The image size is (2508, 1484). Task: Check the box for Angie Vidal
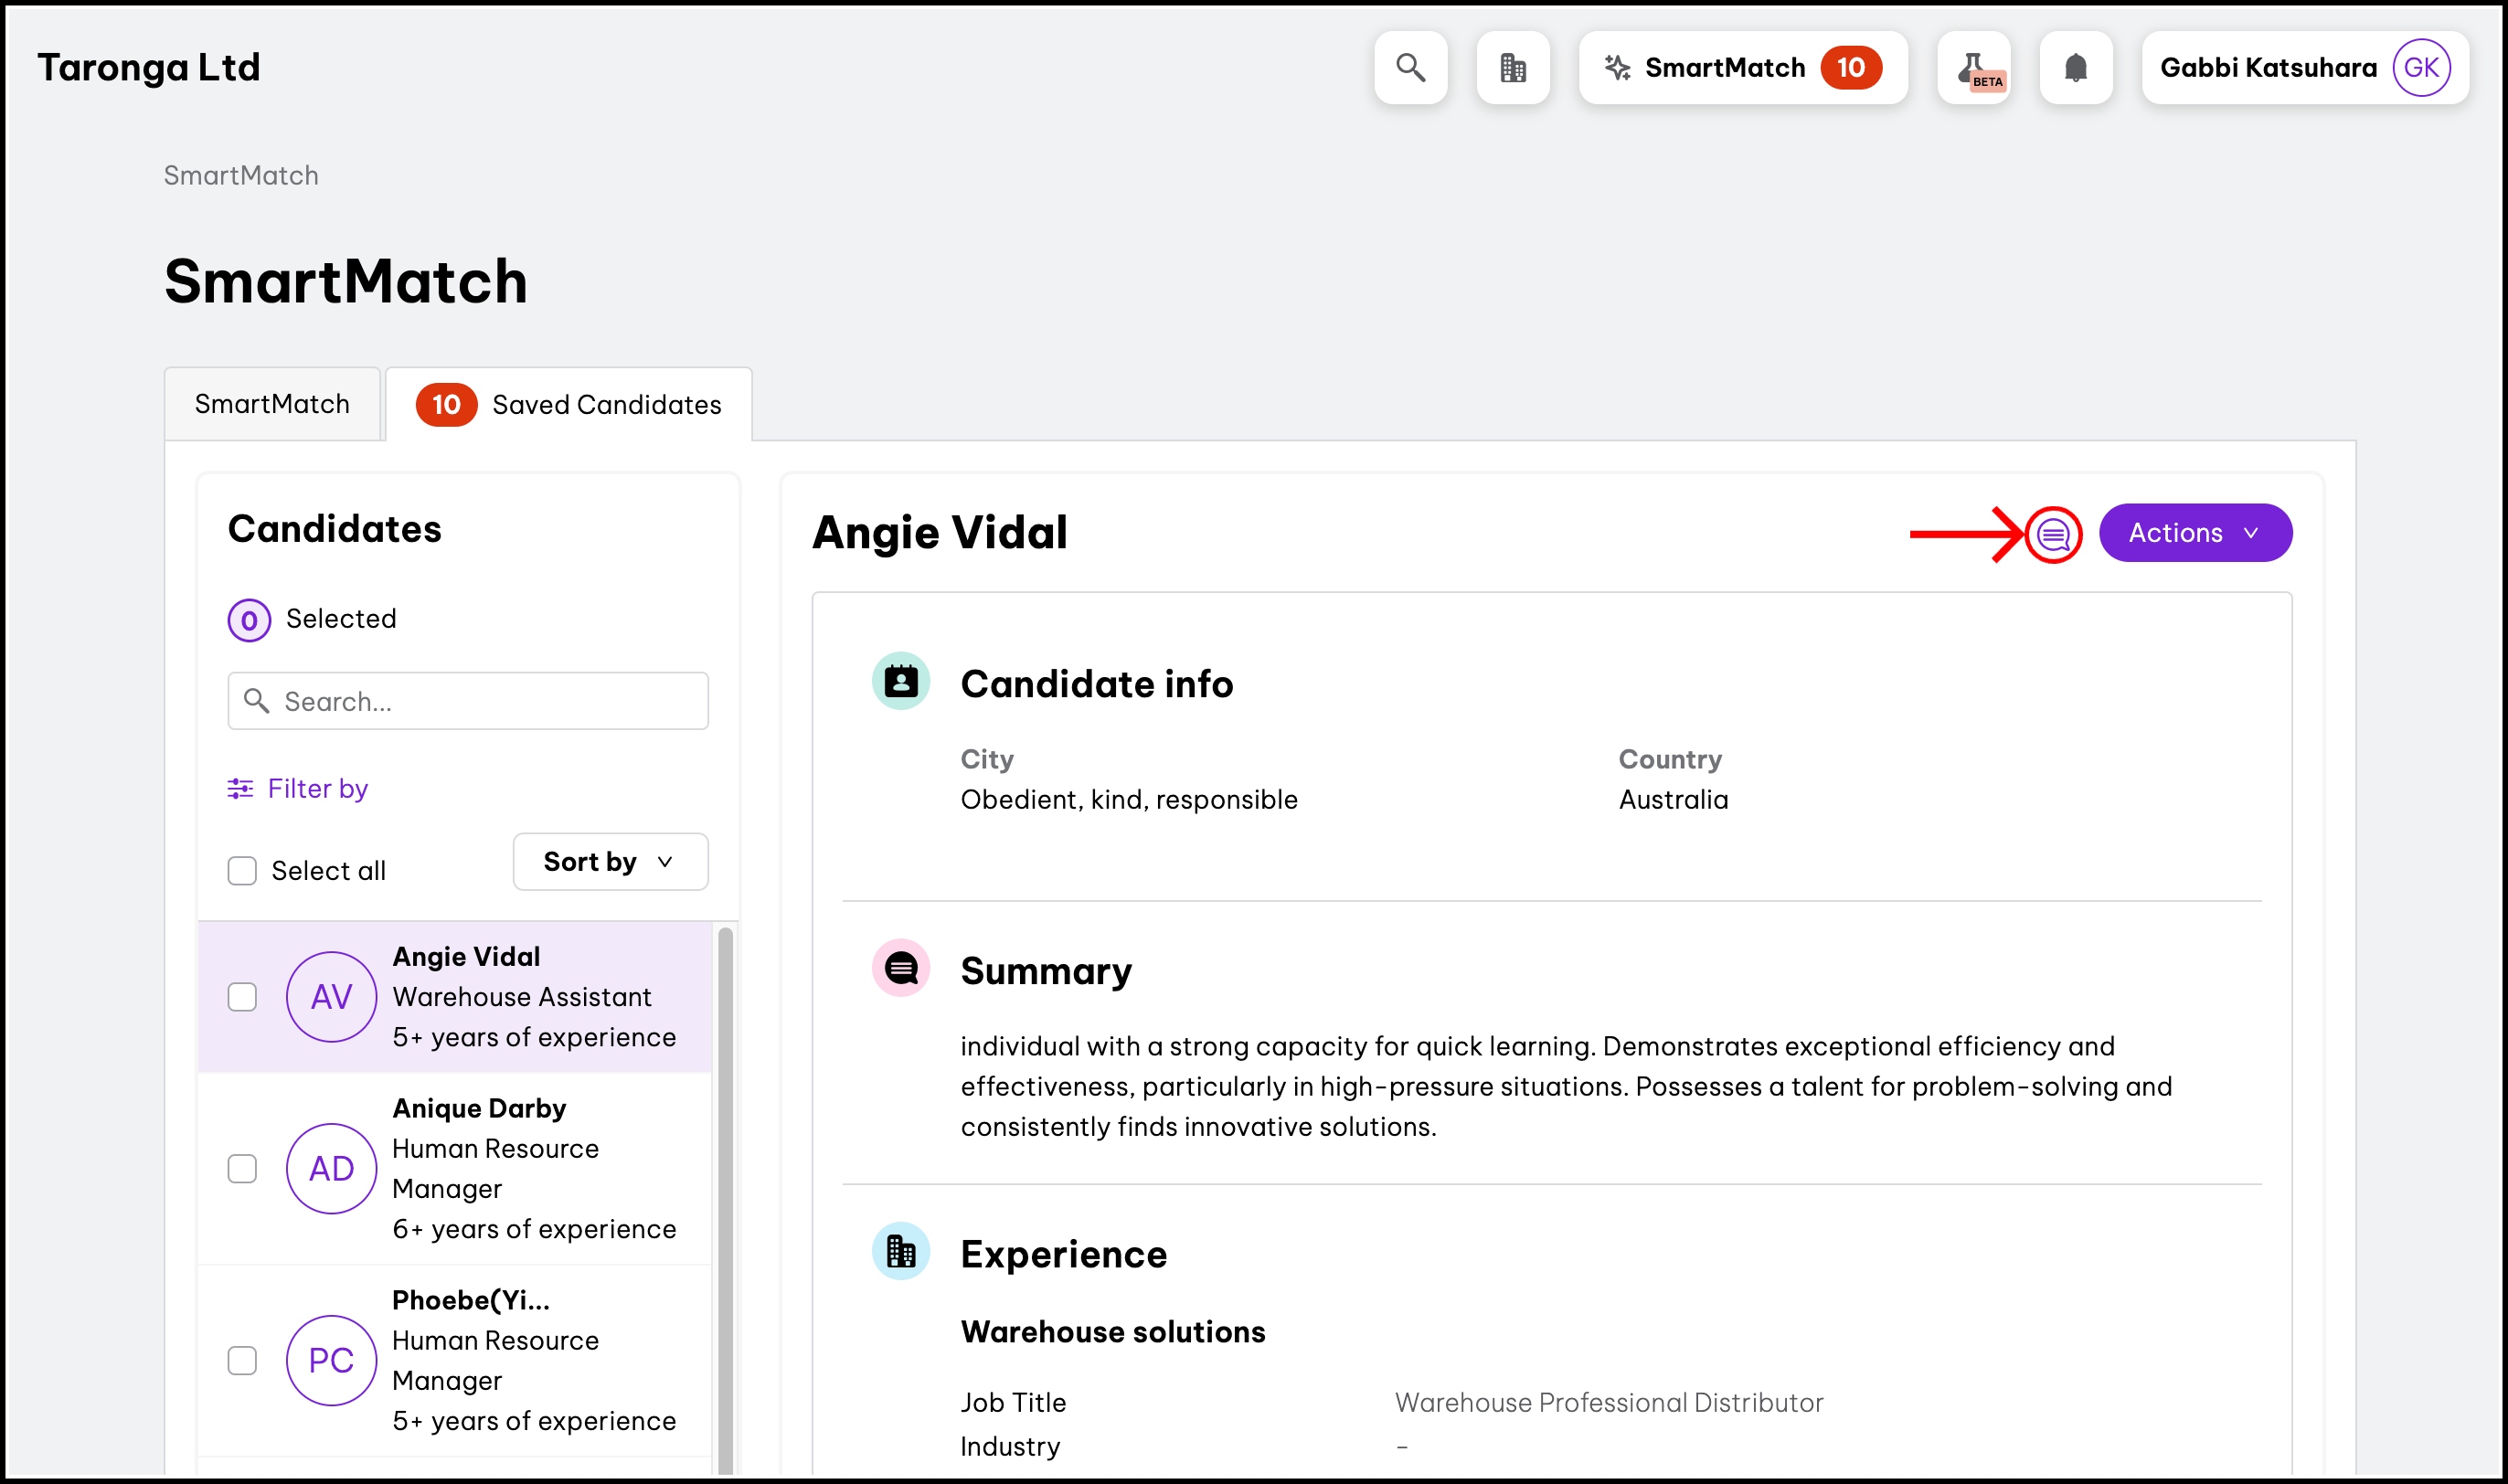pos(242,997)
